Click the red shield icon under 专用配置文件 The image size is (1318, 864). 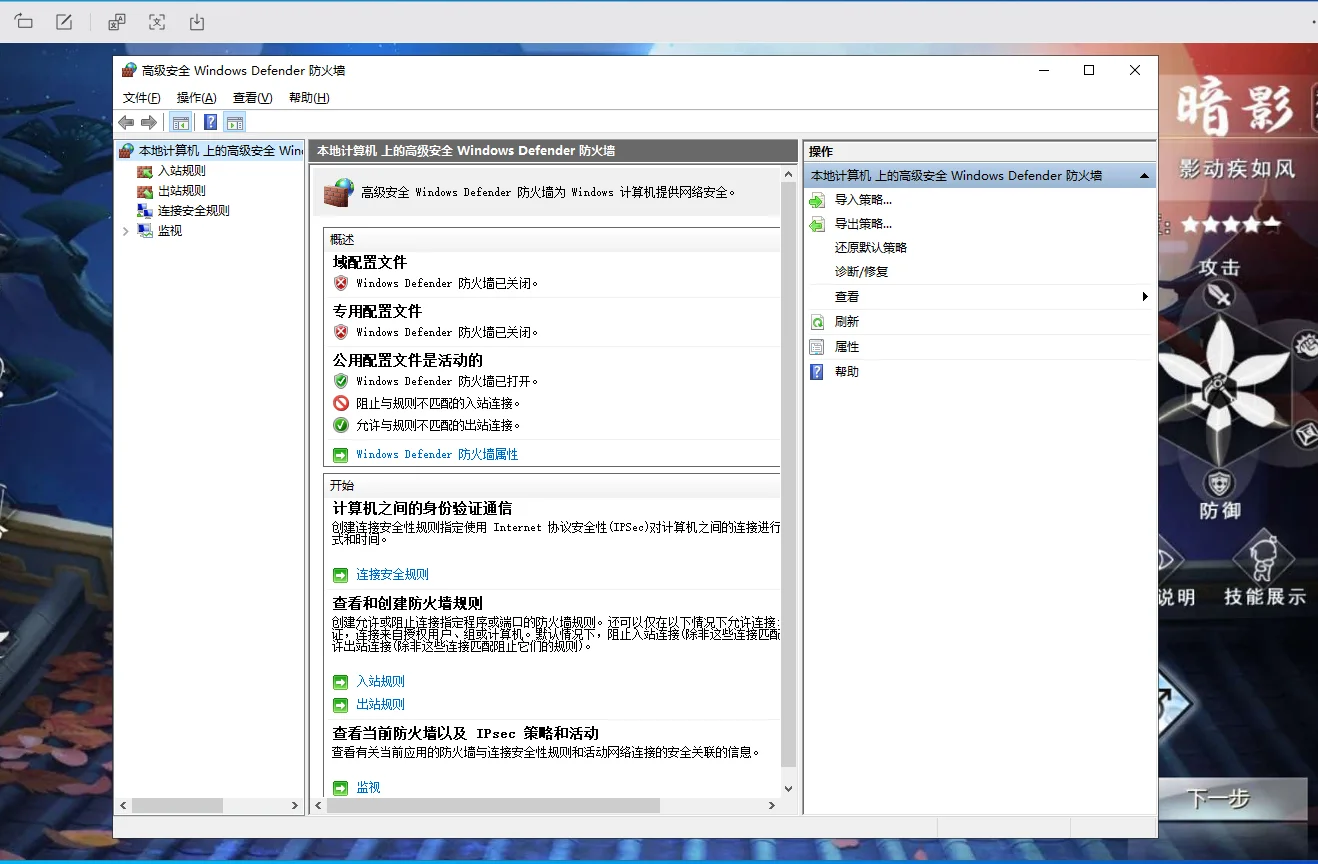341,332
